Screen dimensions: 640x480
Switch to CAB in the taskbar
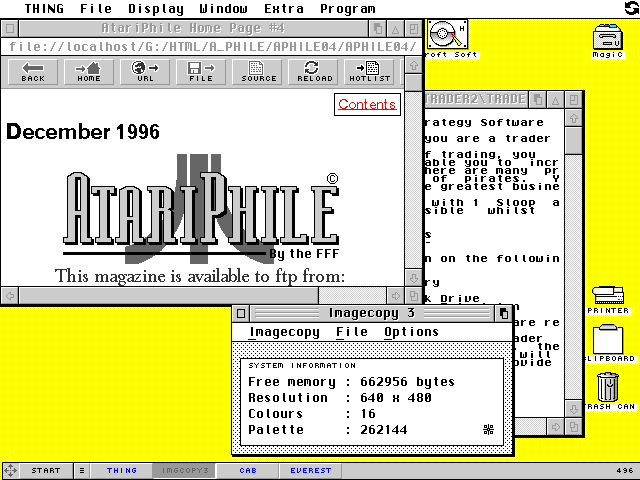246,470
